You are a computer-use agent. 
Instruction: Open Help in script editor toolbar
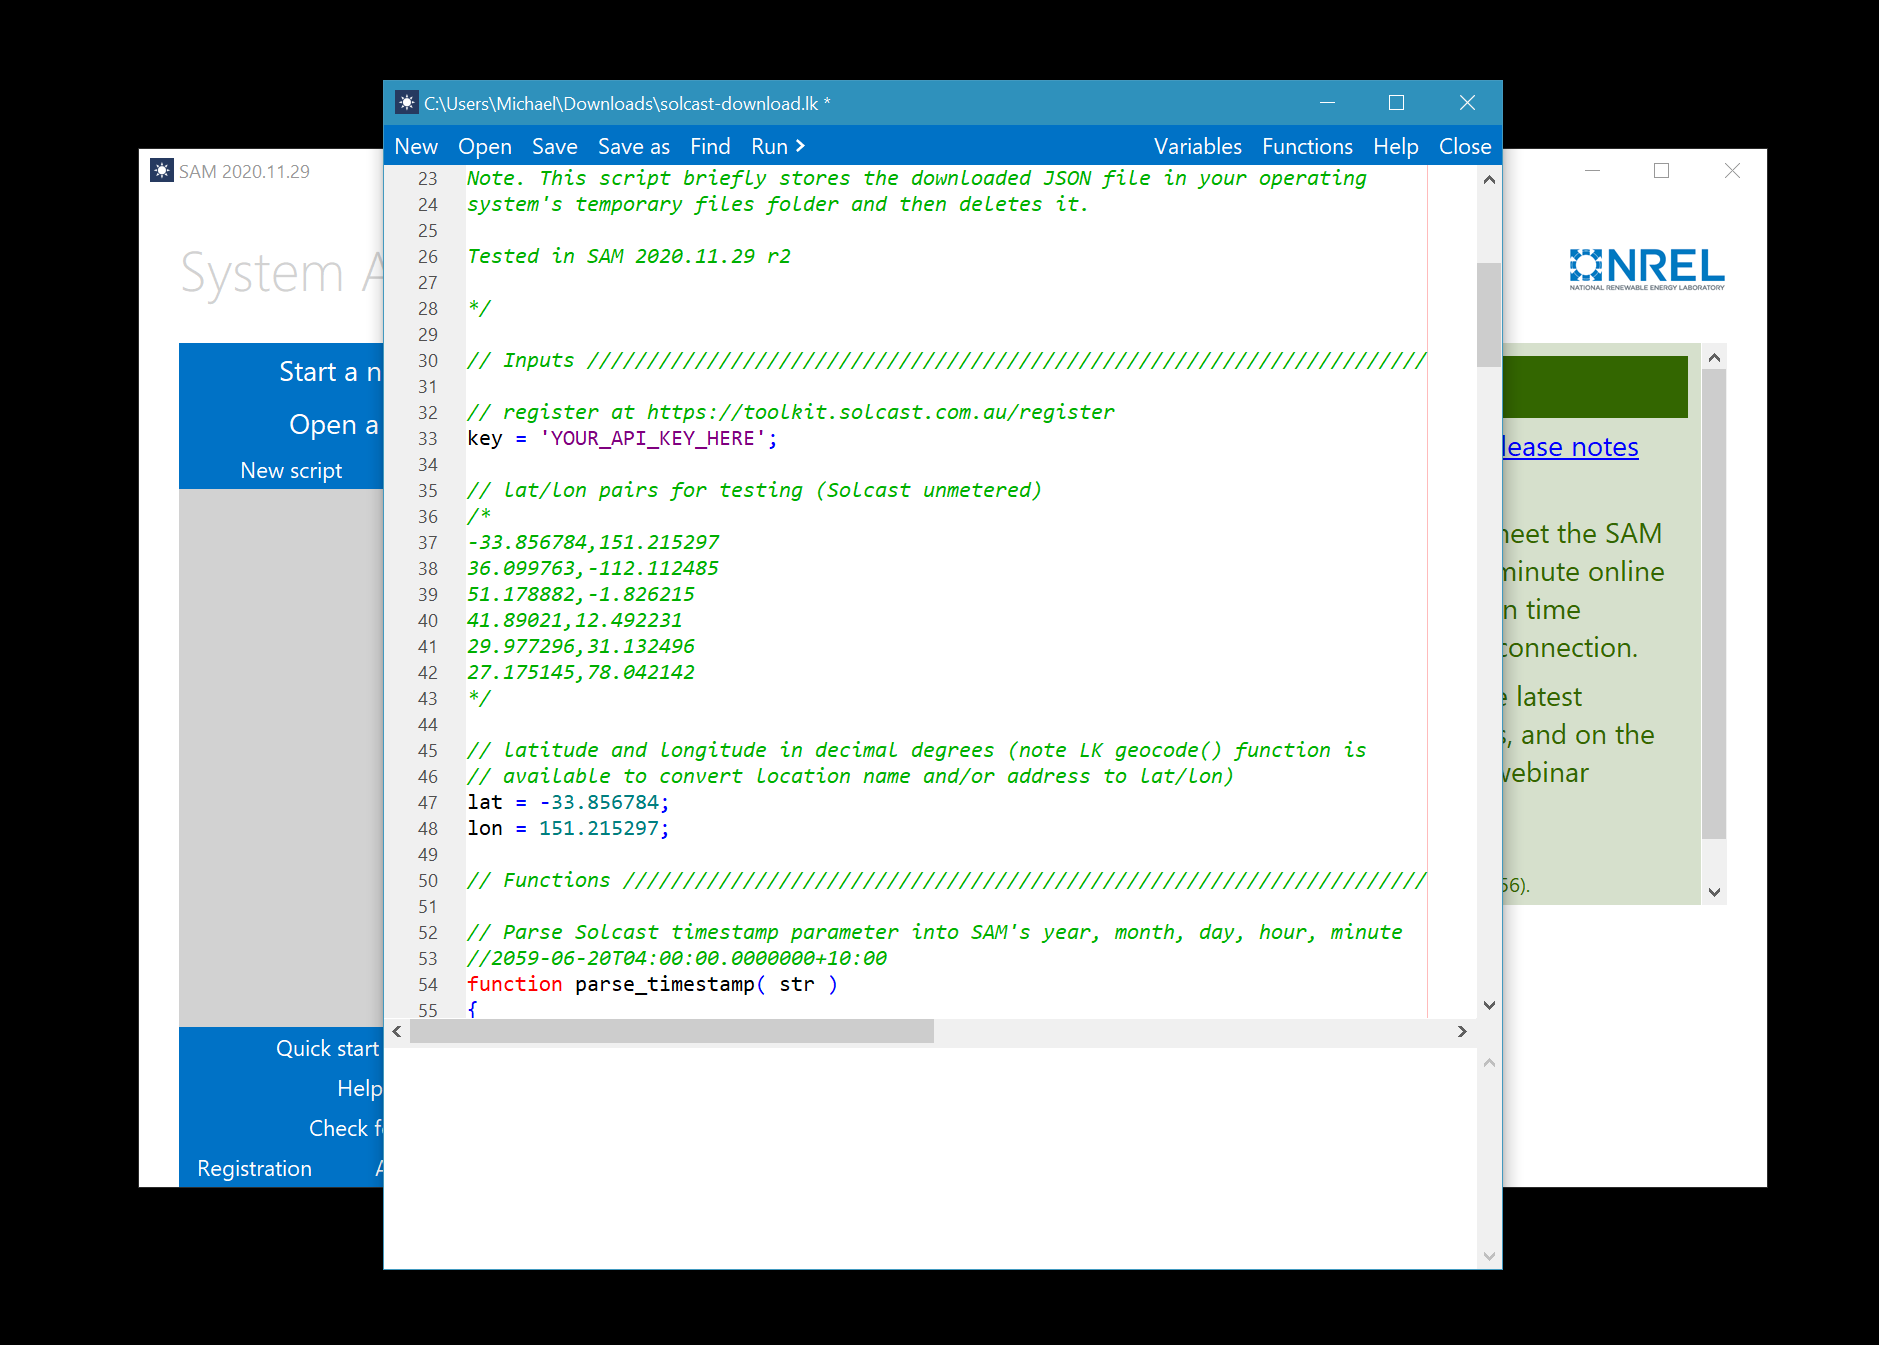click(1396, 146)
